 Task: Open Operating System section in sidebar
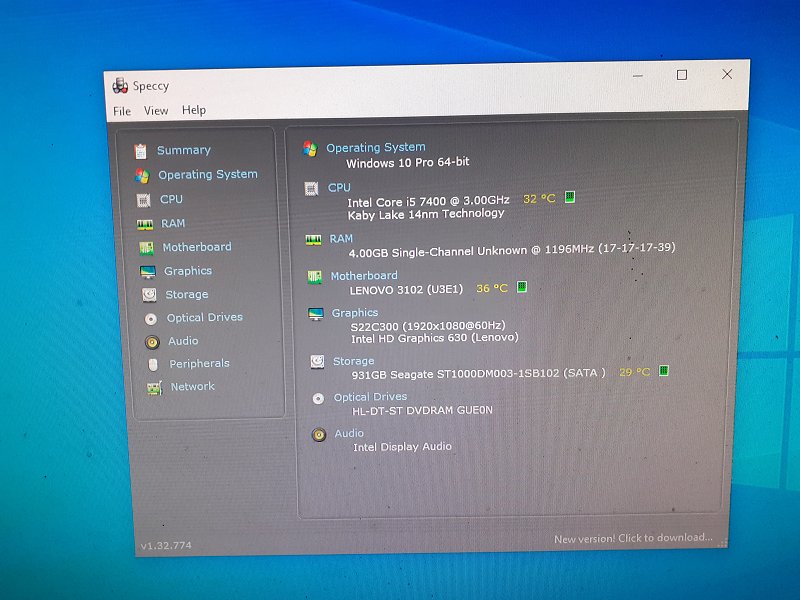(208, 174)
